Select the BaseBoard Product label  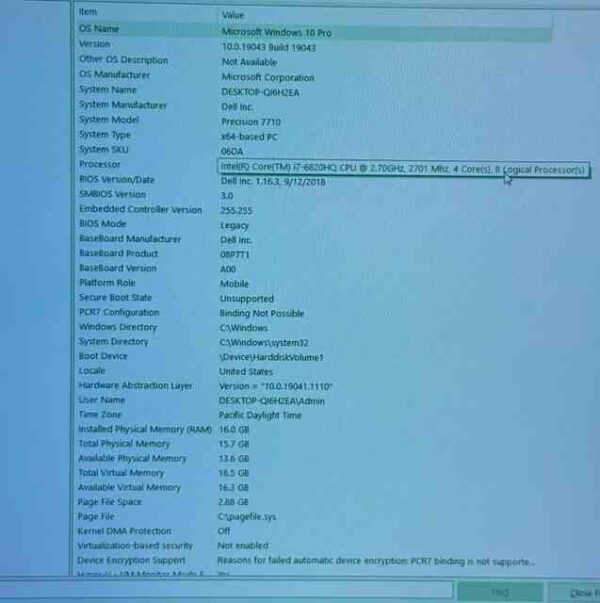pyautogui.click(x=118, y=253)
